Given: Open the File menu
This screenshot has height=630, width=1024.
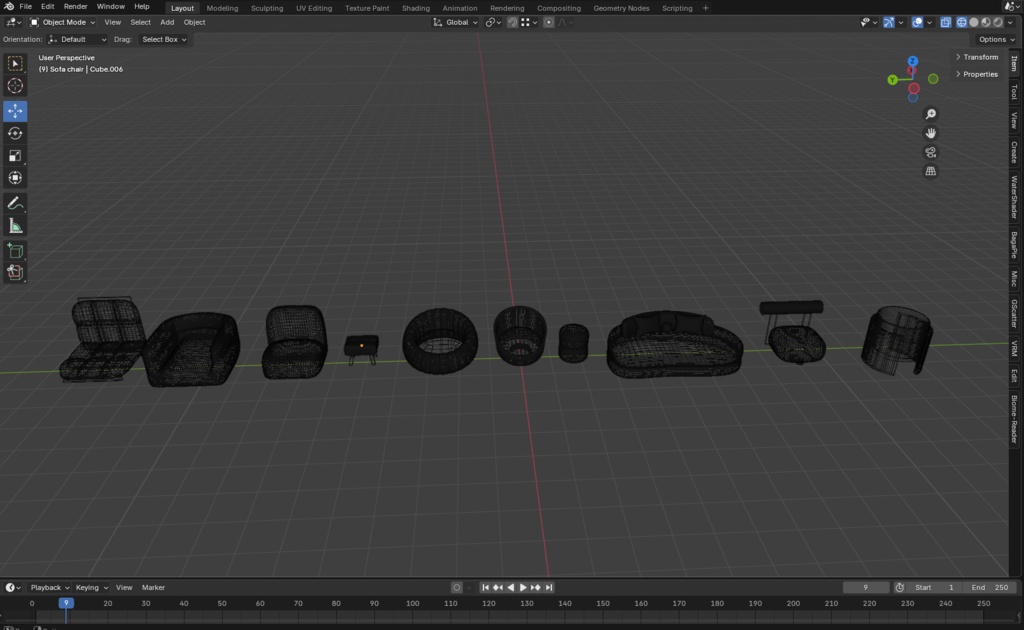Looking at the screenshot, I should 25,7.
